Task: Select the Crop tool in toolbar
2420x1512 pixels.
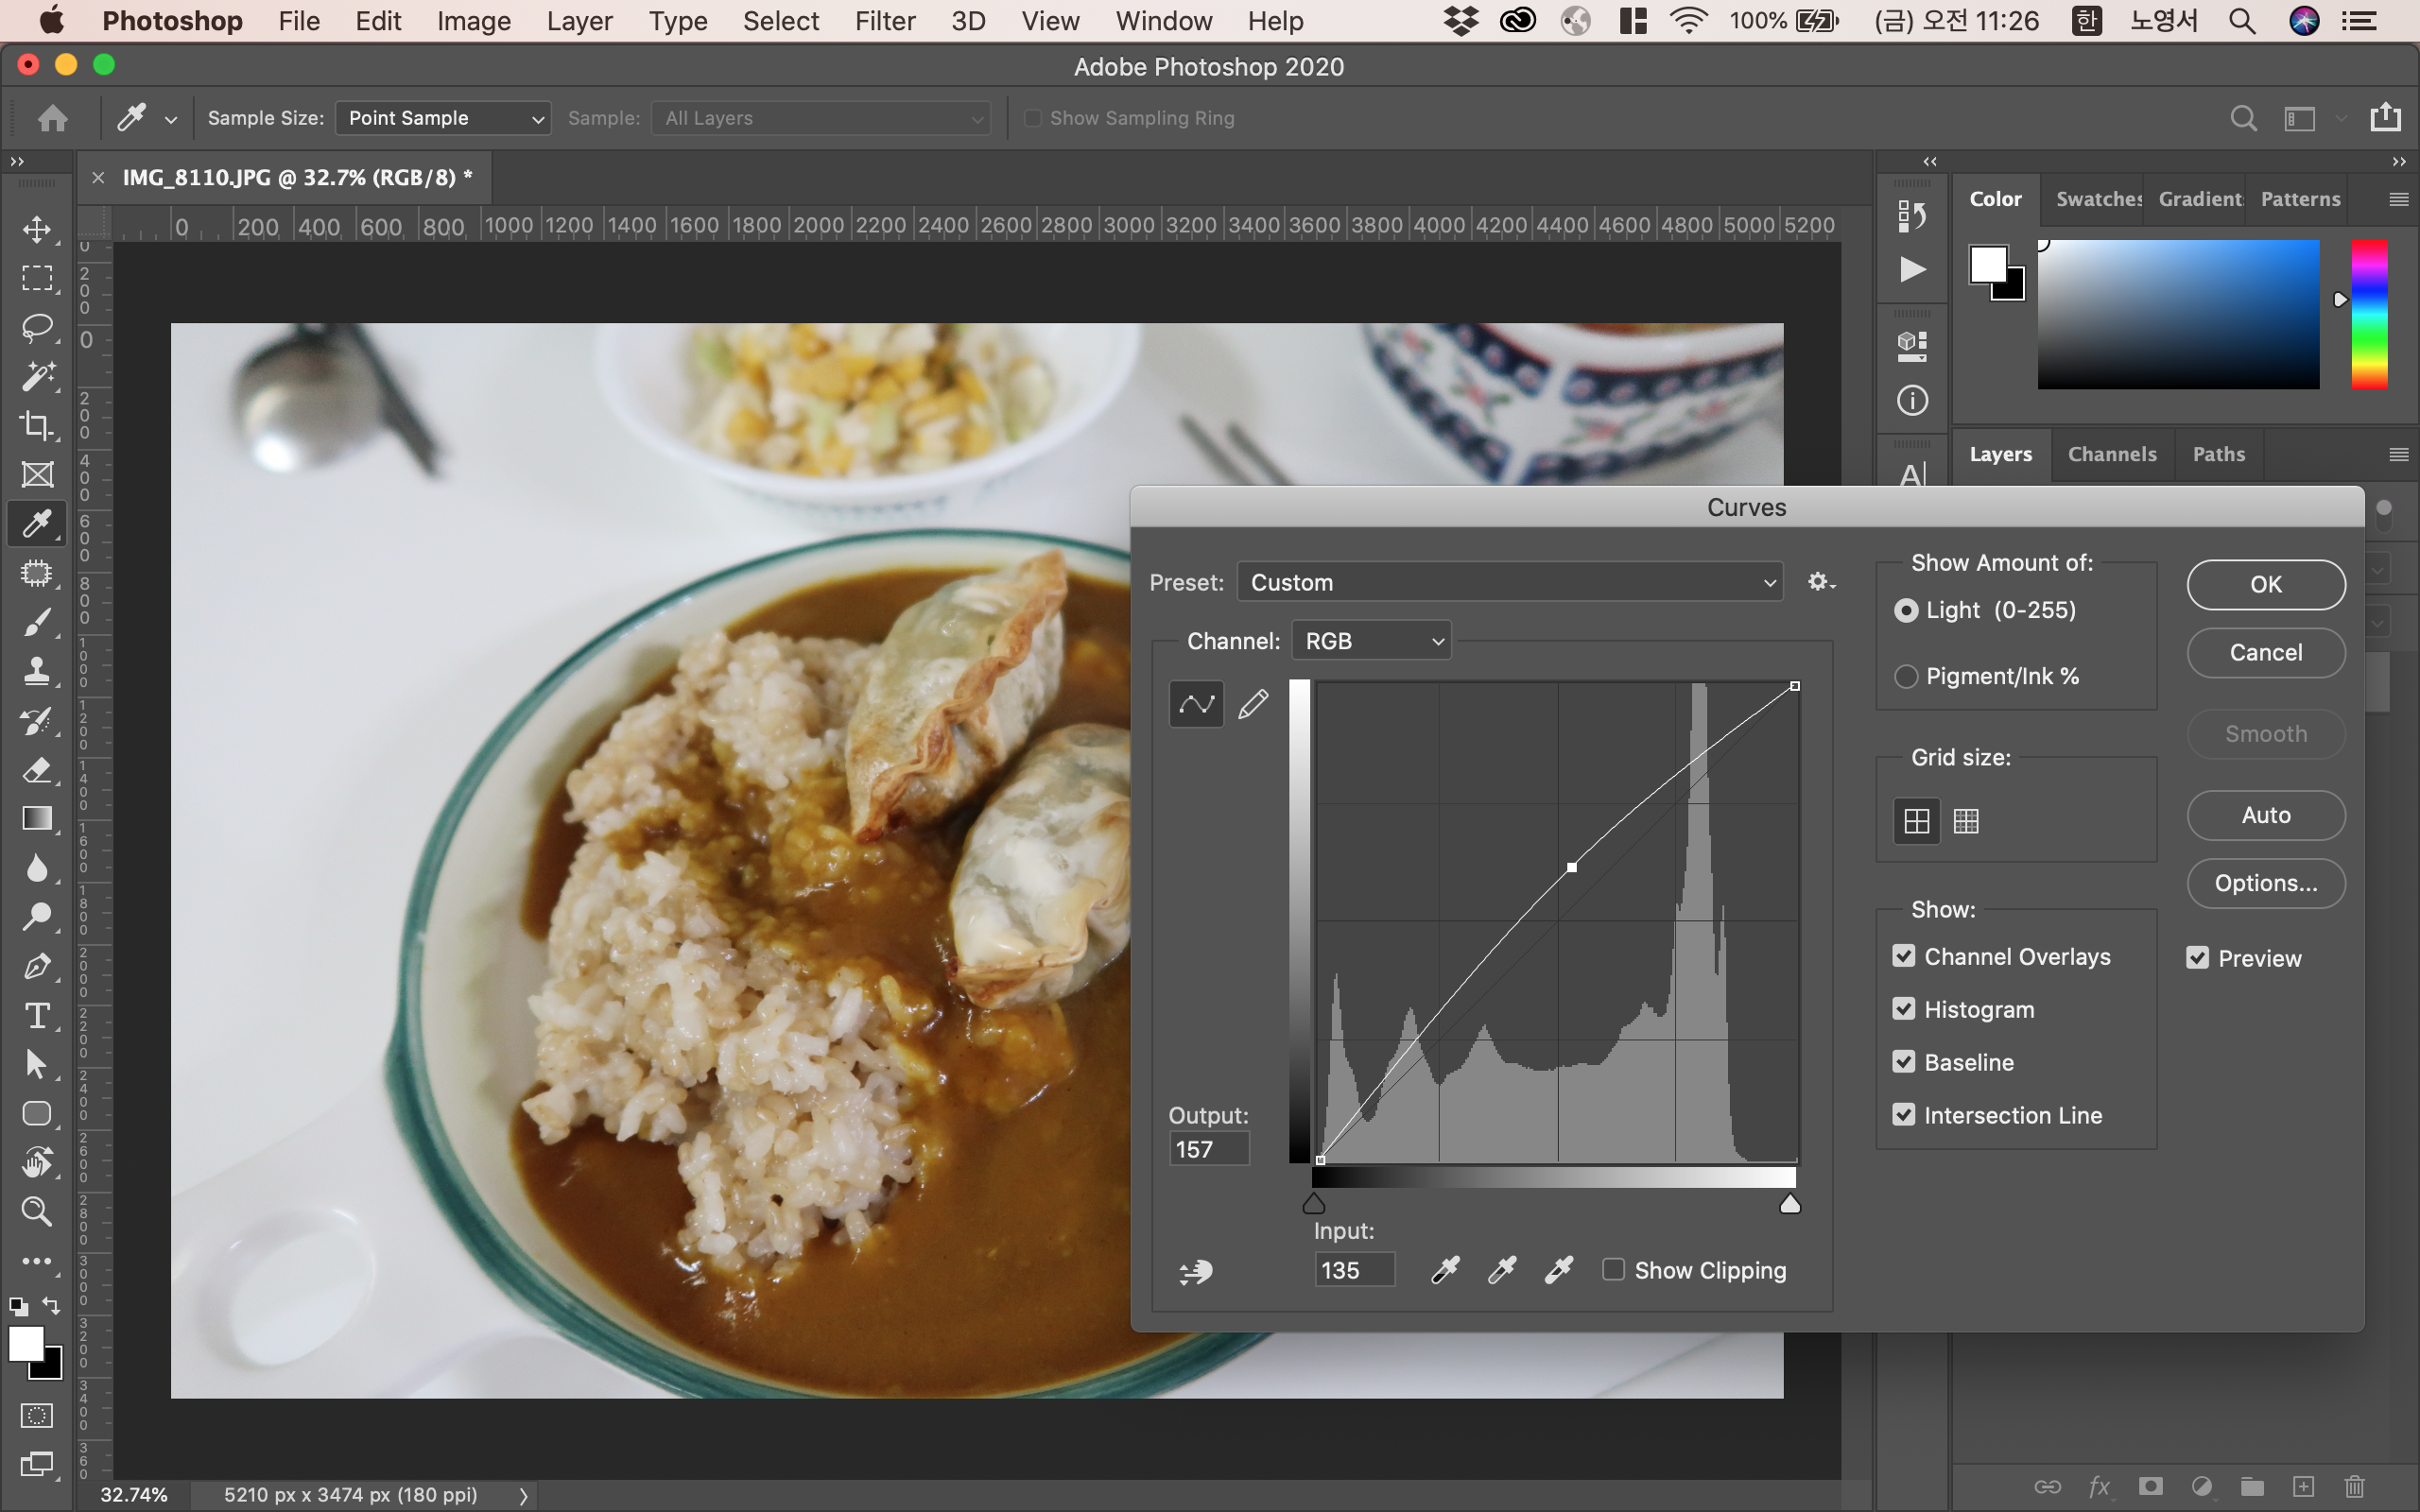Action: (37, 426)
